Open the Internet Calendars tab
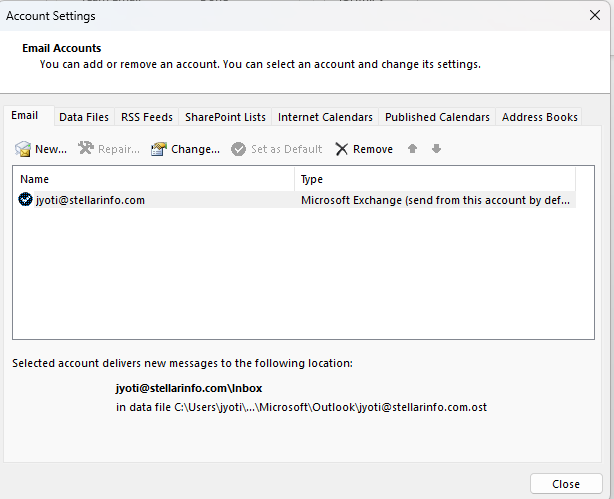This screenshot has height=499, width=614. coord(325,117)
